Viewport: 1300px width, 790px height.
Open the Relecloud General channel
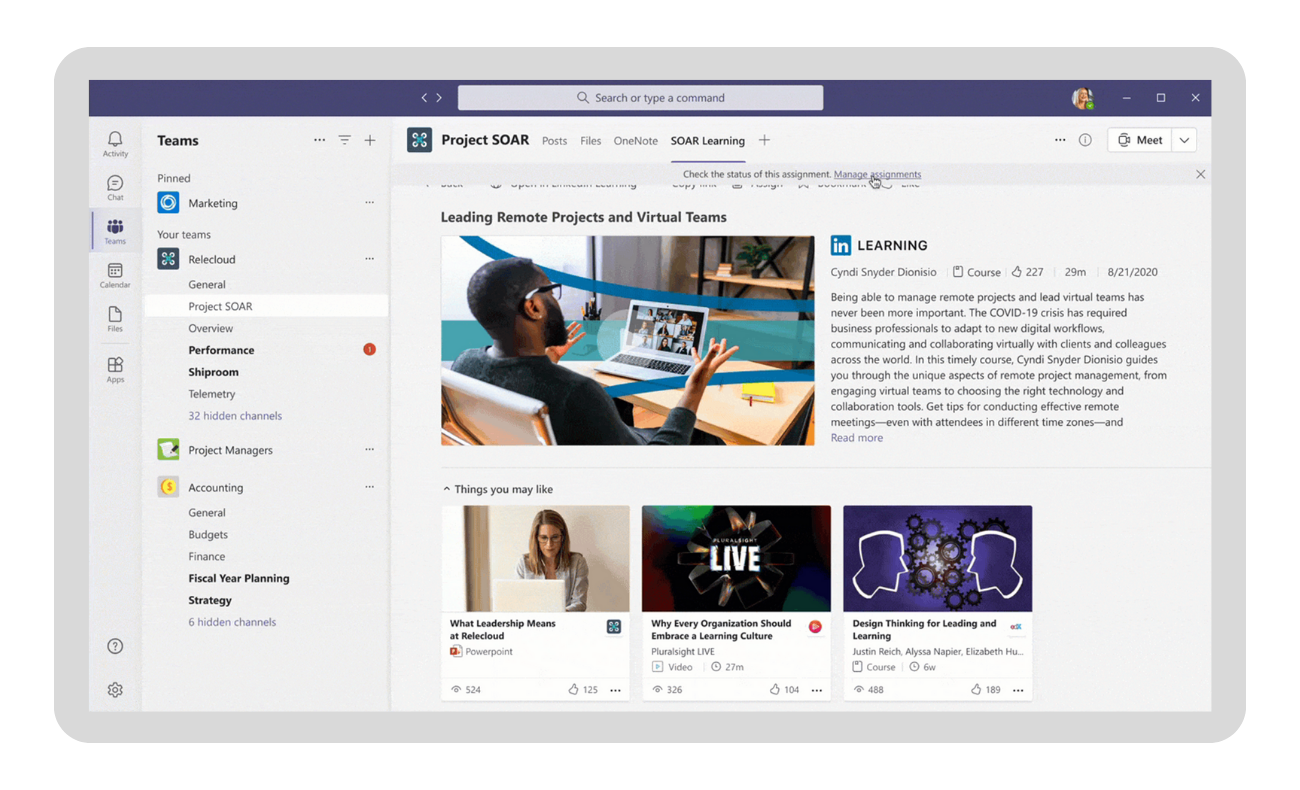(207, 285)
